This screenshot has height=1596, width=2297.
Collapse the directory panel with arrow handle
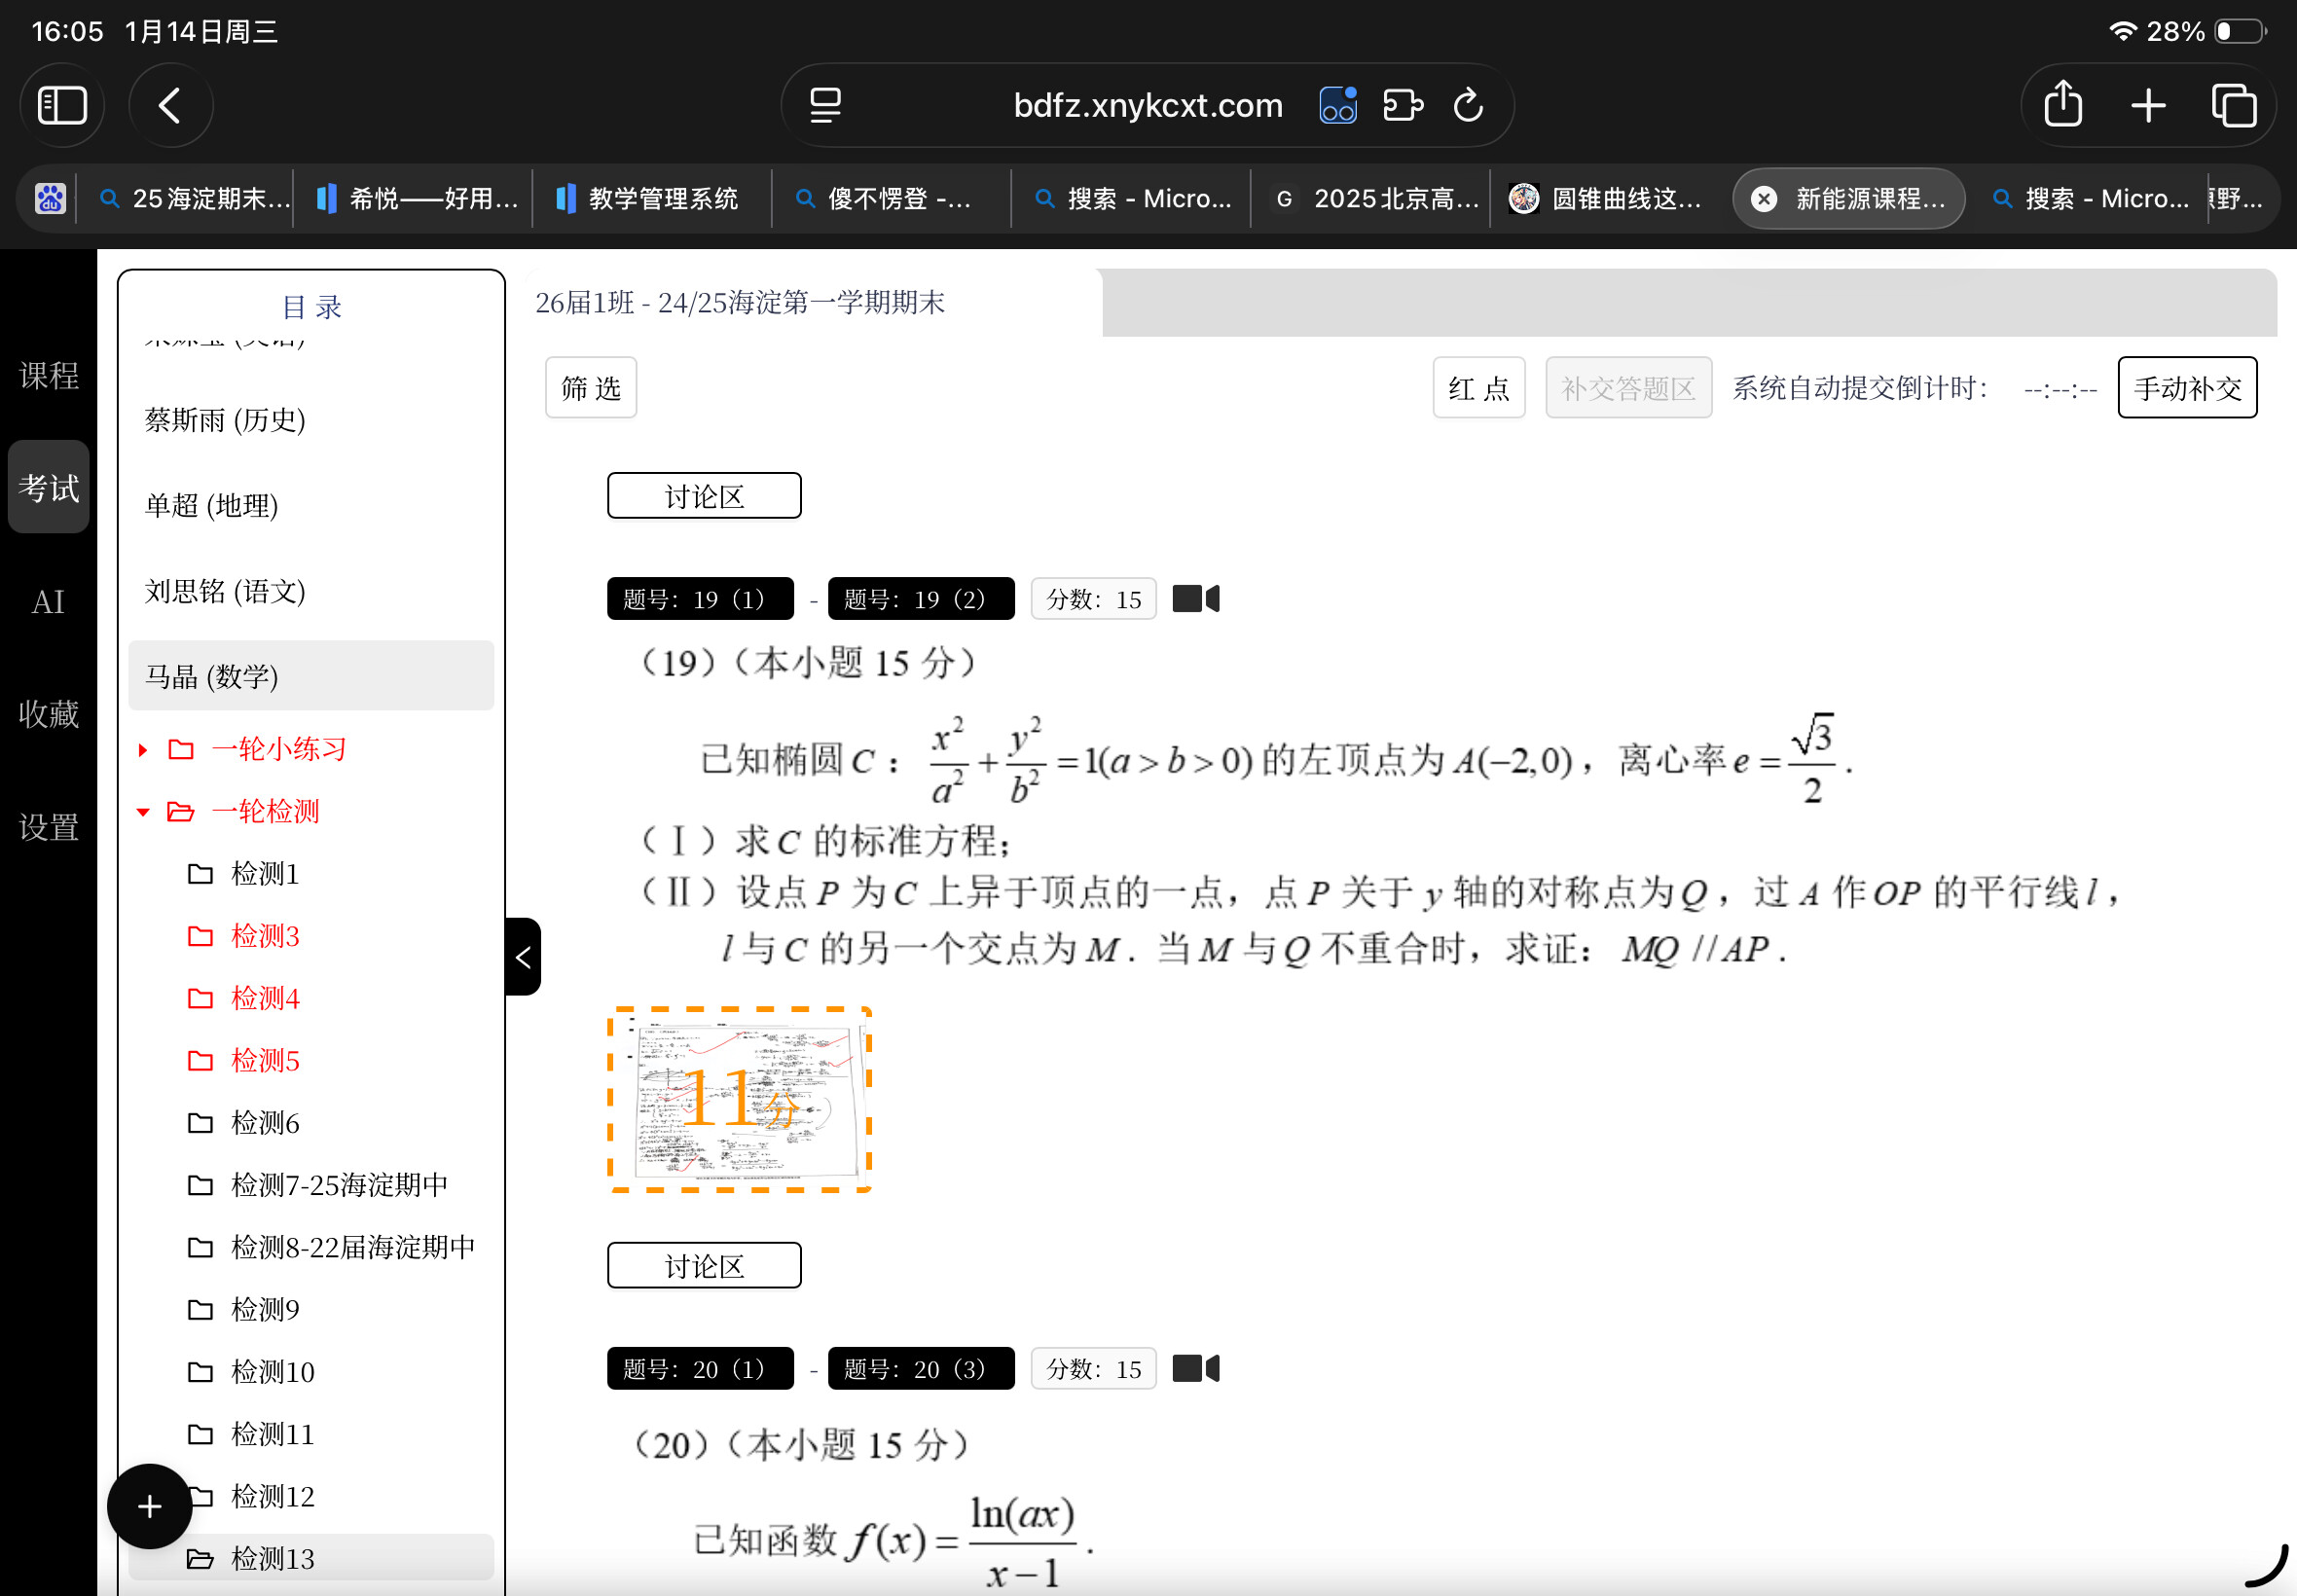[523, 957]
